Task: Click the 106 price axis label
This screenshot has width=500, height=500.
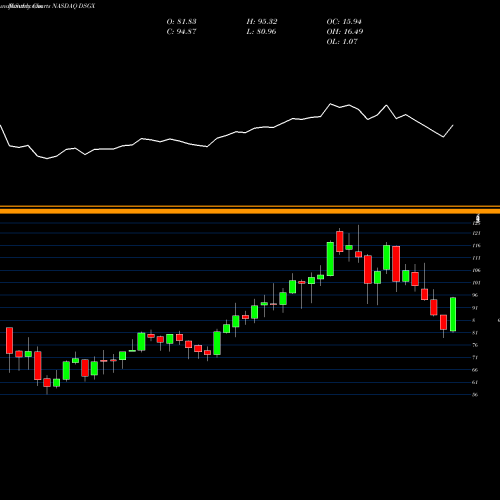Action: (476, 270)
